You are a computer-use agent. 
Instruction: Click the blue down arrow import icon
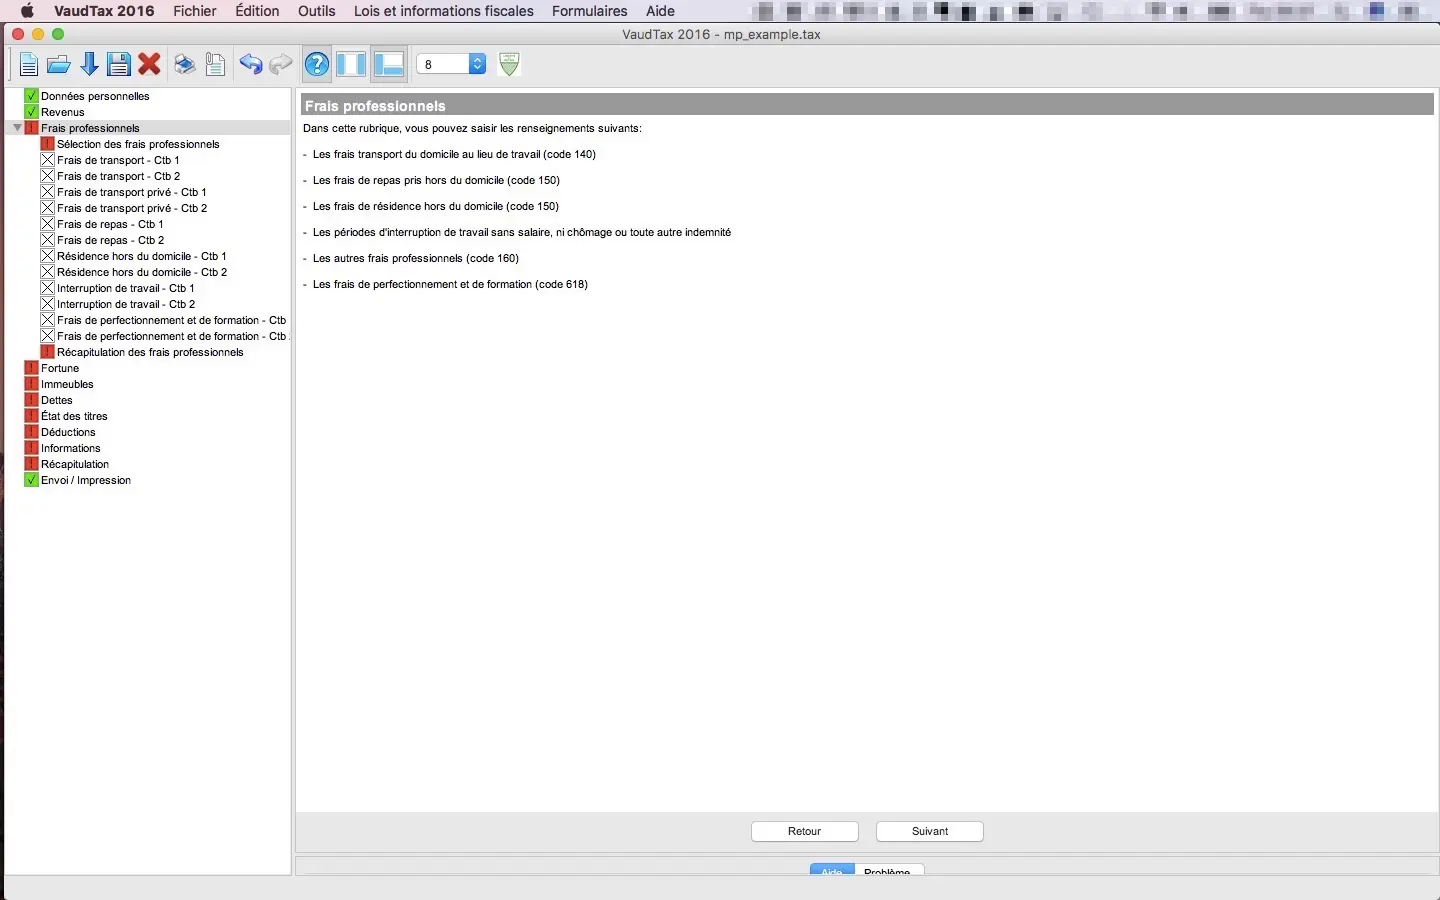click(x=89, y=65)
